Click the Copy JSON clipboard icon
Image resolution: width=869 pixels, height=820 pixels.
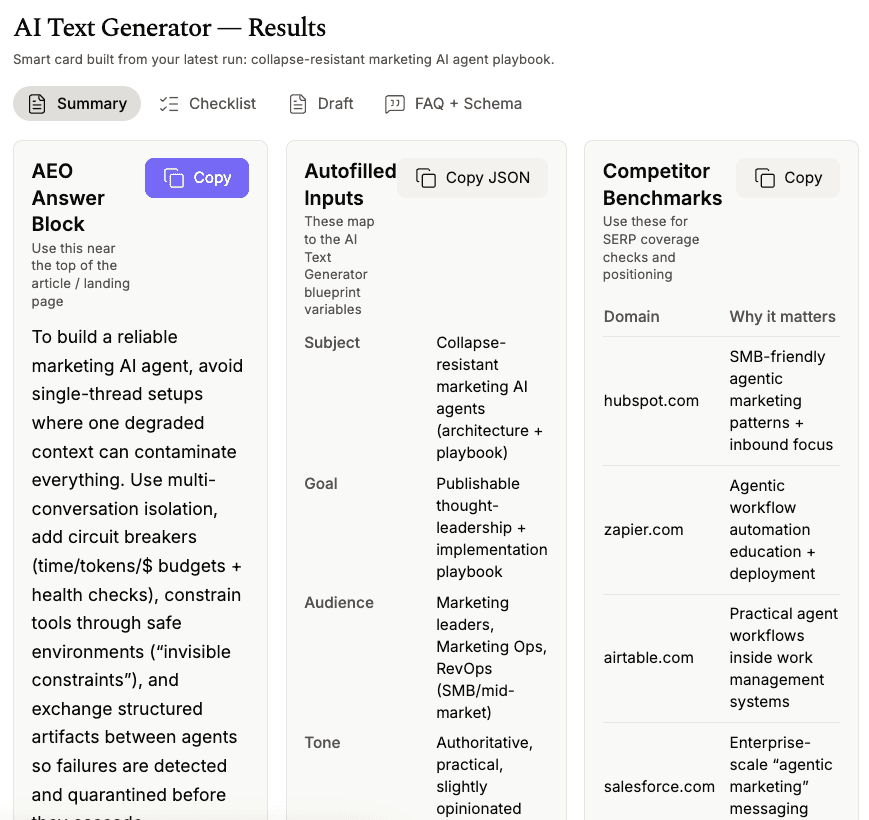426,178
